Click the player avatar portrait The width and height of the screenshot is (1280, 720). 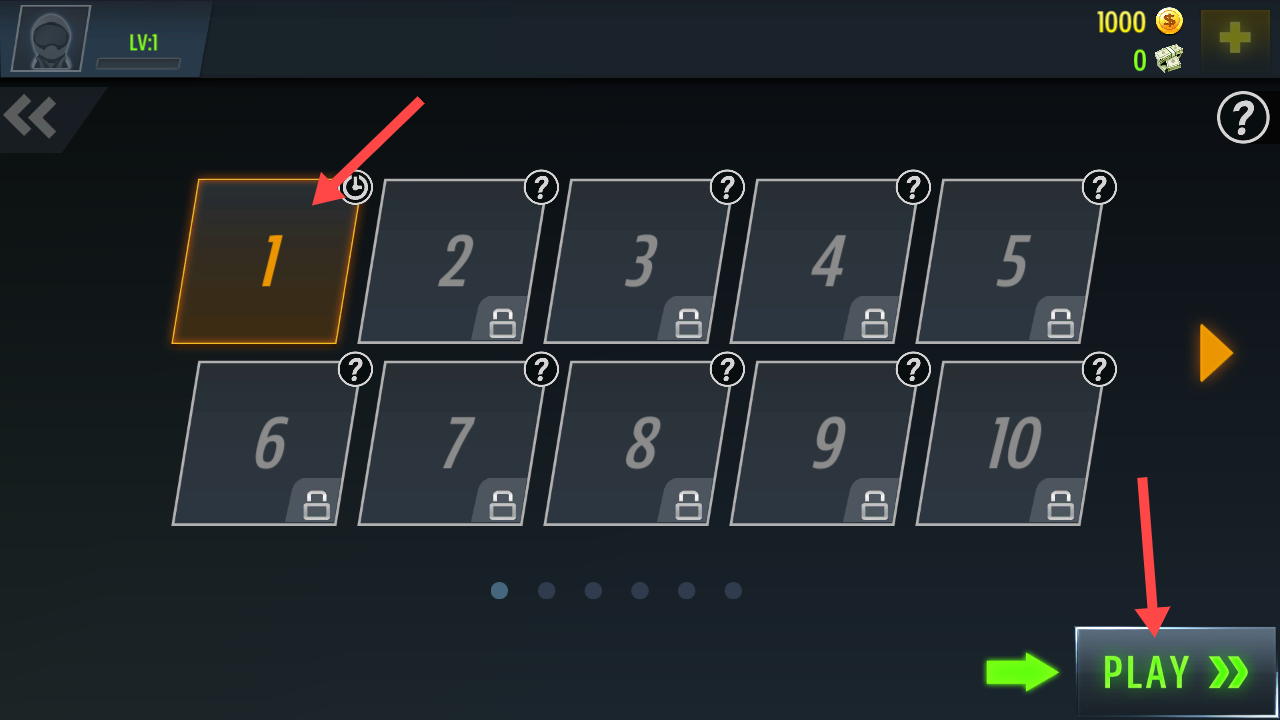click(x=50, y=38)
